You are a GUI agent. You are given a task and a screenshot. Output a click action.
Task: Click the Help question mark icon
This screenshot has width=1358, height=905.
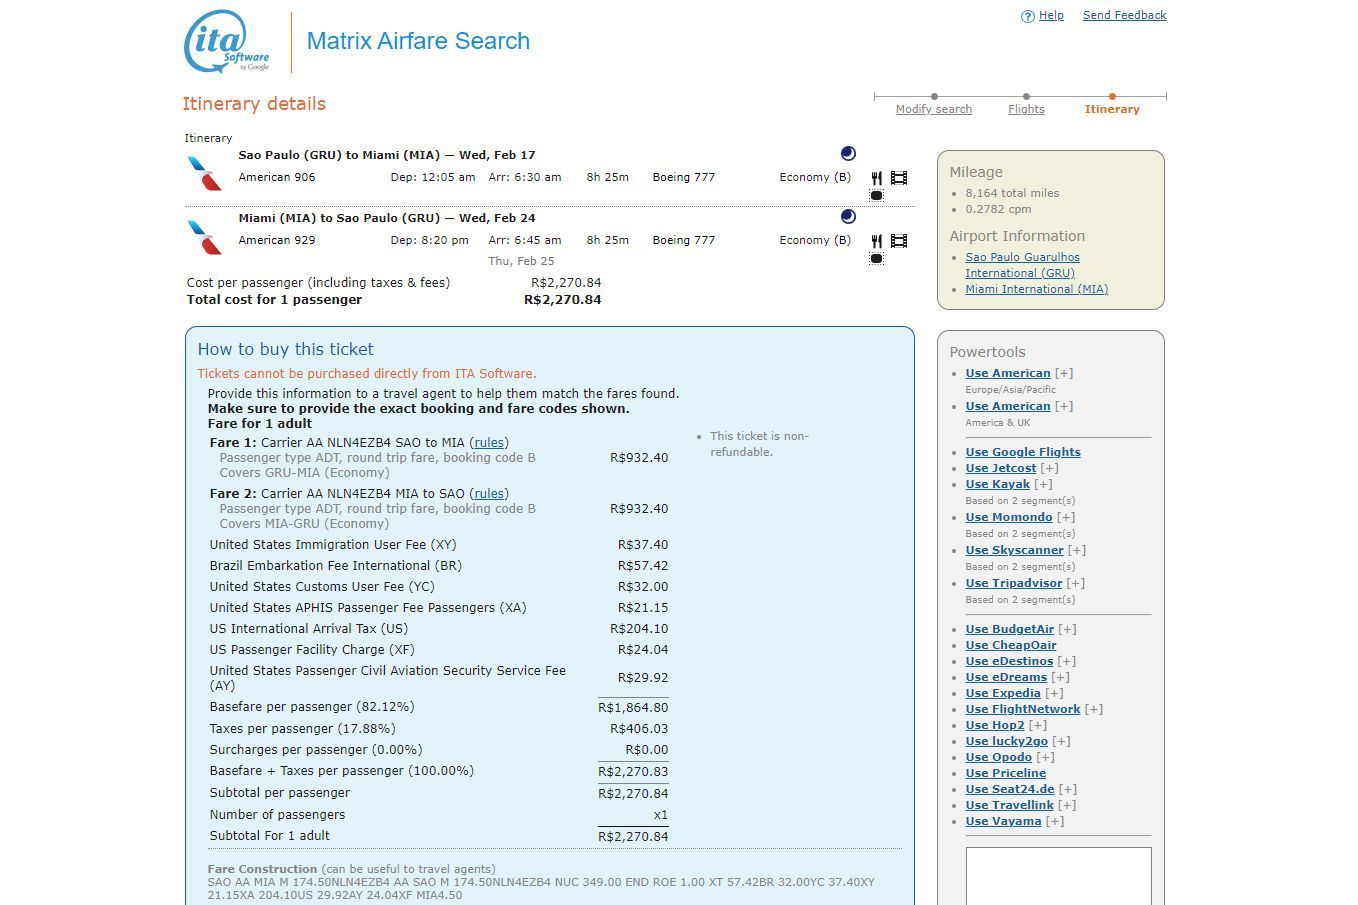point(1027,16)
